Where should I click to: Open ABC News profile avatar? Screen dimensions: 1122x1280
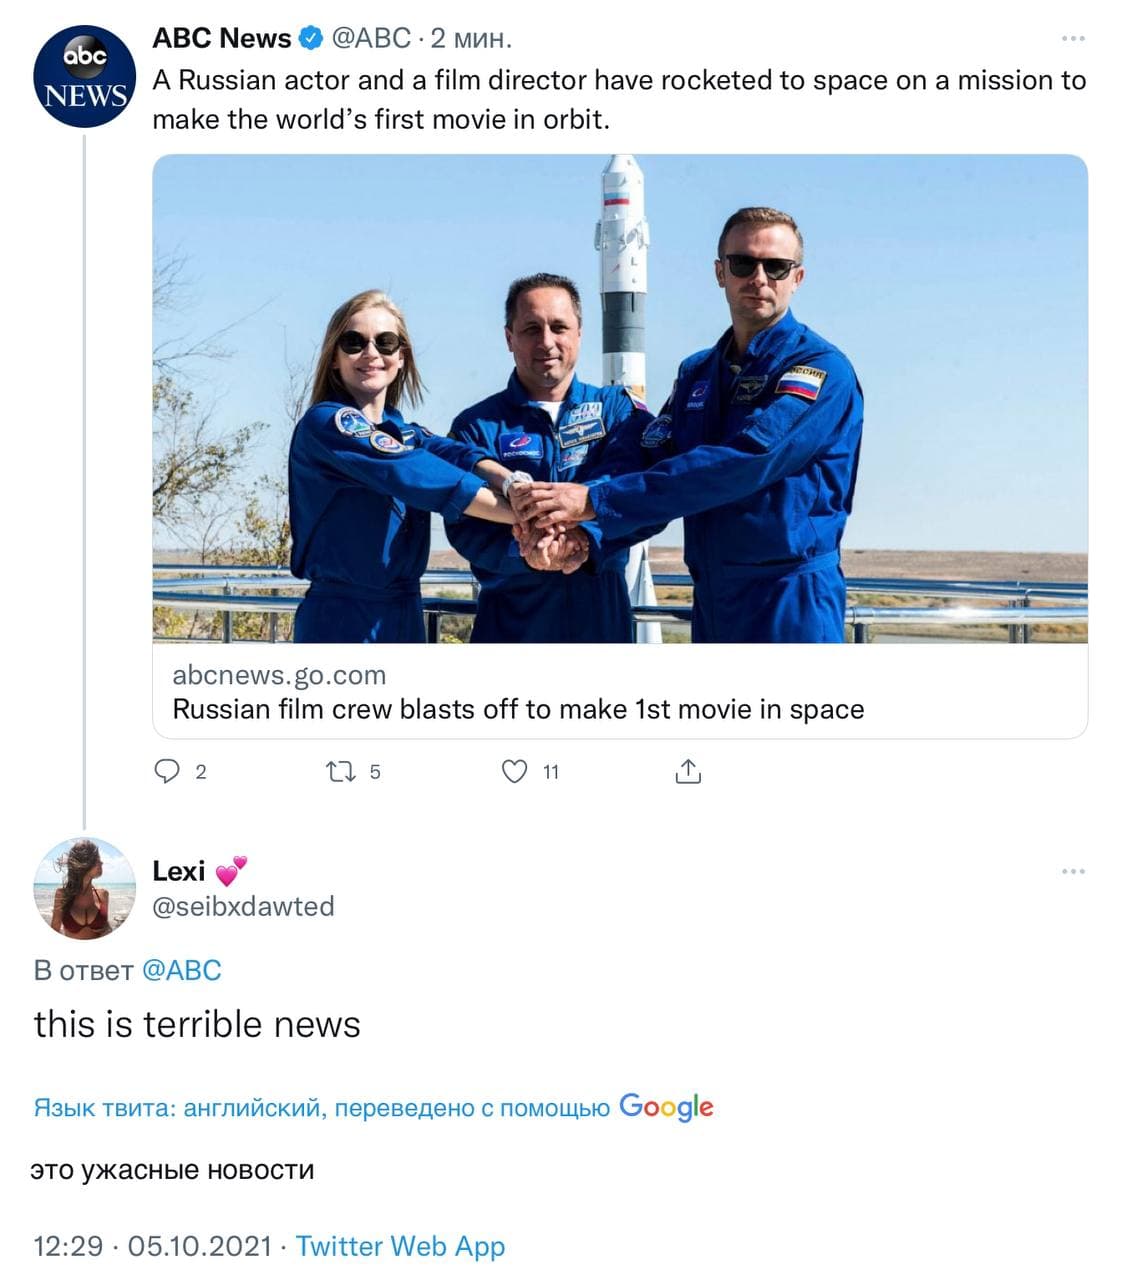click(84, 76)
